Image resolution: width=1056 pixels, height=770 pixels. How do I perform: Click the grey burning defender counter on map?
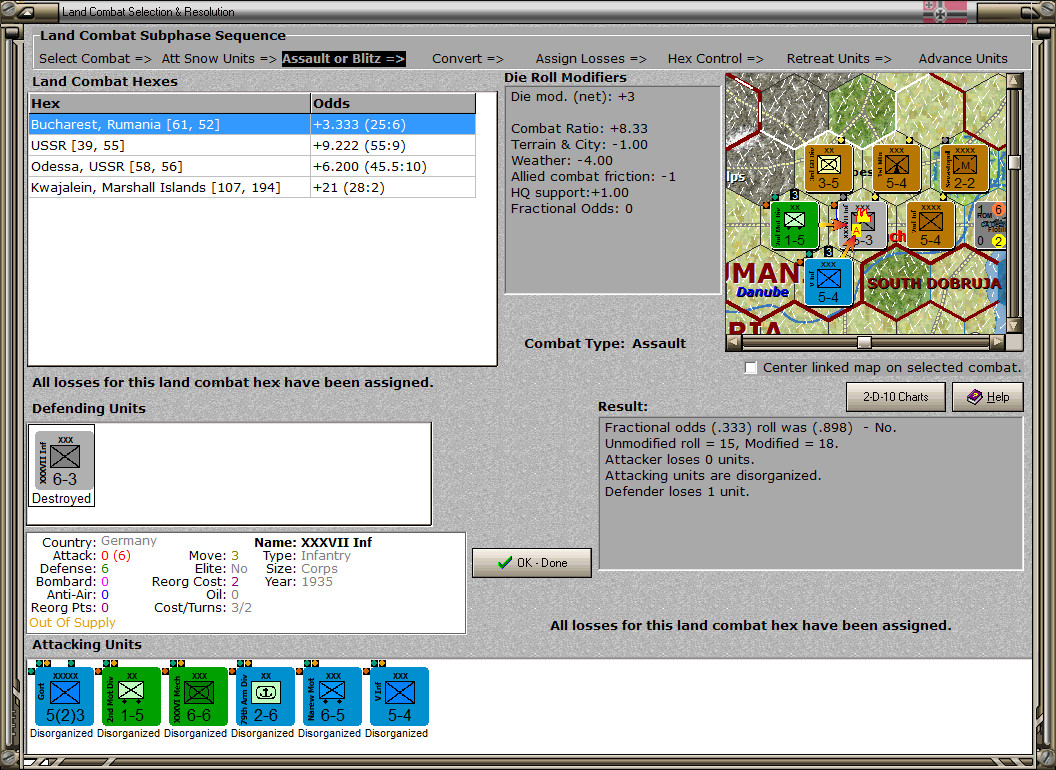tap(863, 225)
